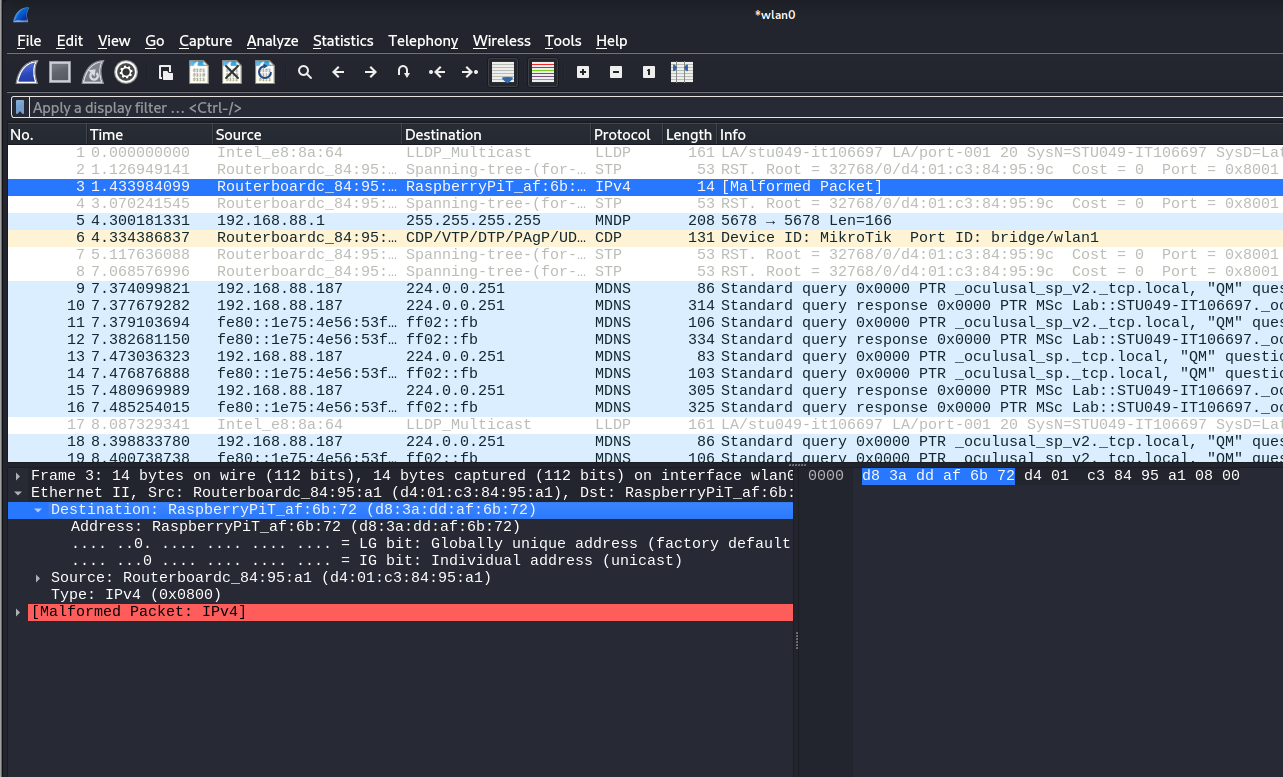This screenshot has height=777, width=1283.
Task: Open Find a packet search
Action: (x=305, y=72)
